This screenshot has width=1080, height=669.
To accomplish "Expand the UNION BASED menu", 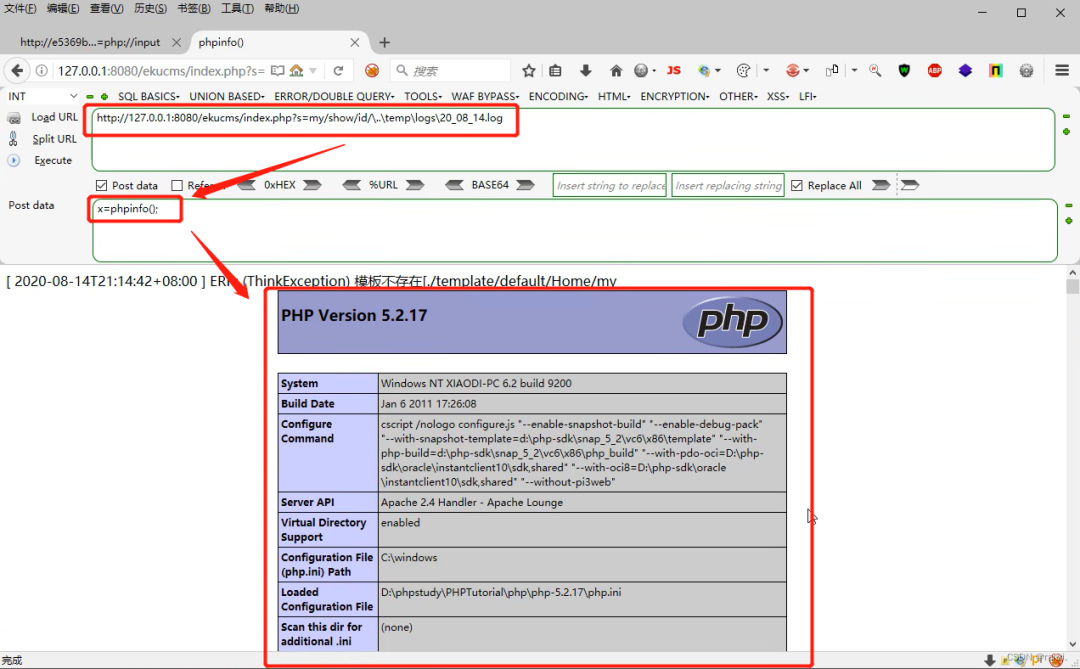I will (x=227, y=96).
